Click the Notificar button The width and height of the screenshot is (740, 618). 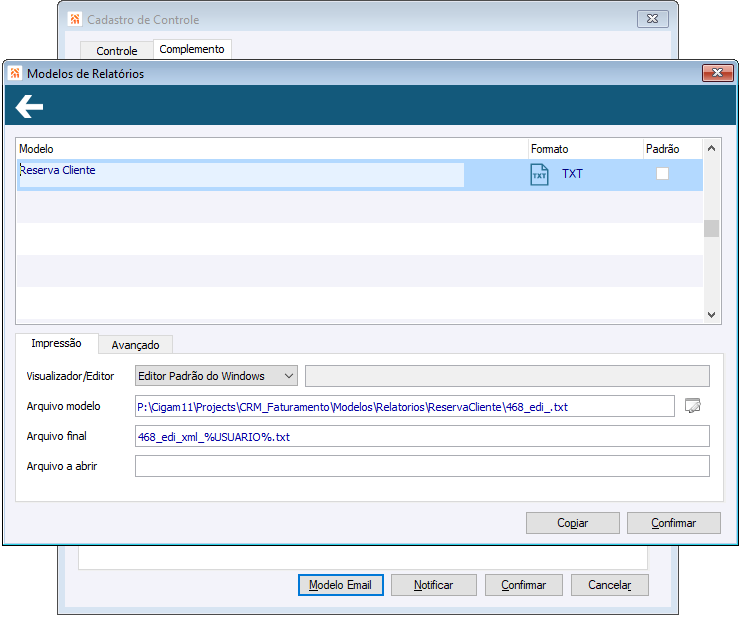434,585
